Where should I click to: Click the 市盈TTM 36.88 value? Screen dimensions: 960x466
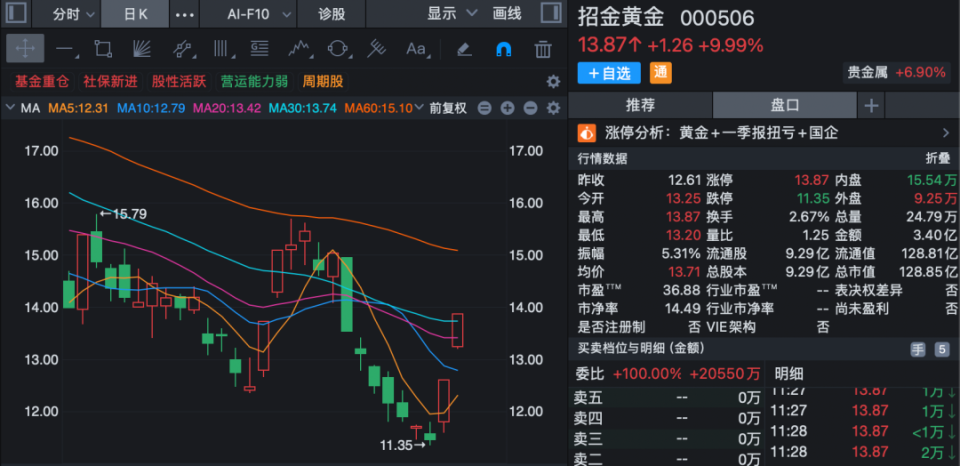681,290
